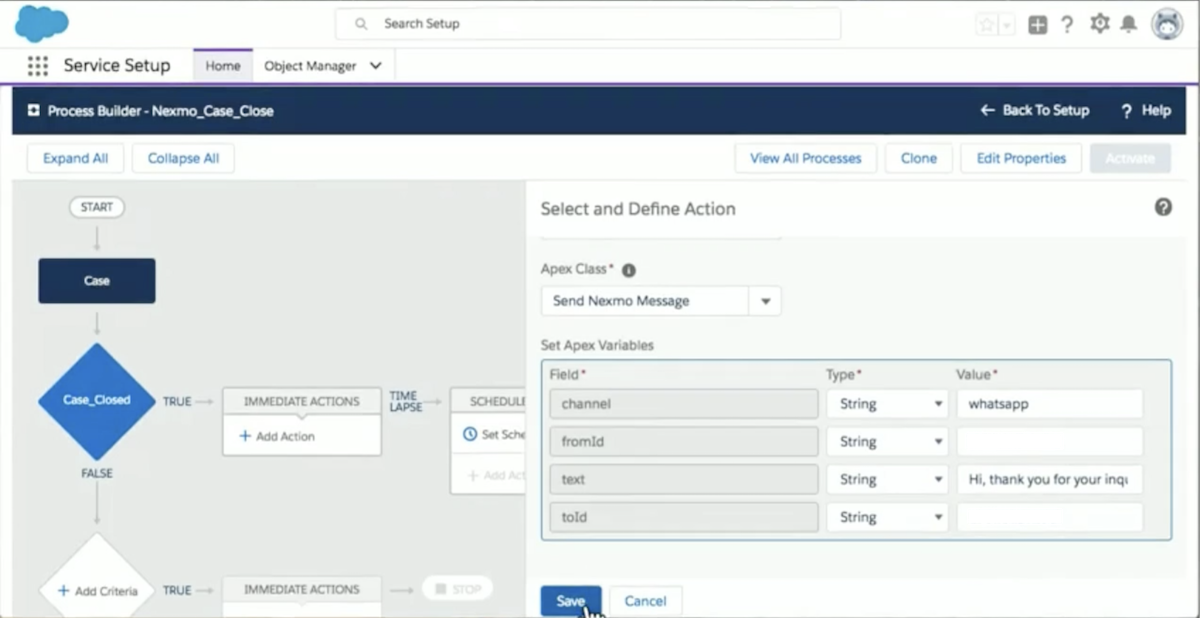This screenshot has height=618, width=1200.
Task: Open the notifications bell
Action: click(x=1129, y=24)
